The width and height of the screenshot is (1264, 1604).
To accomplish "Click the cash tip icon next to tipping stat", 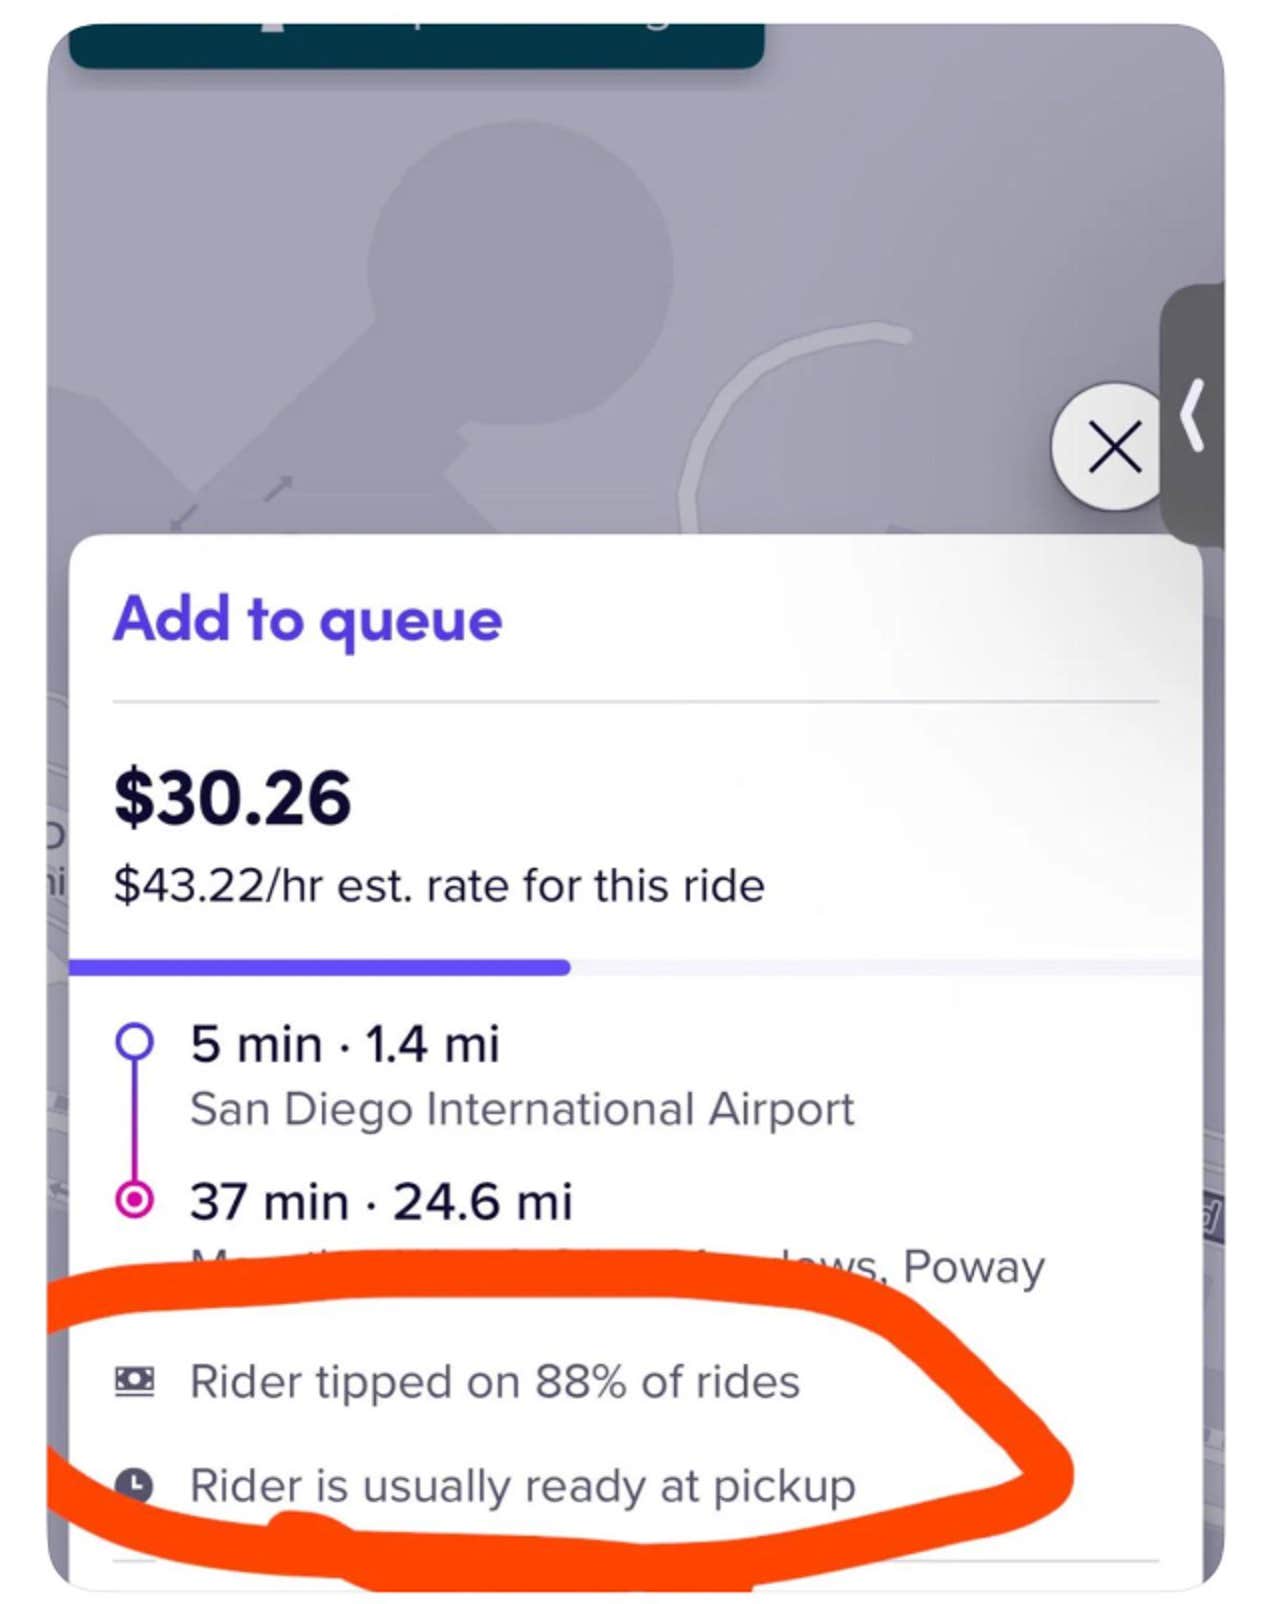I will (135, 1381).
